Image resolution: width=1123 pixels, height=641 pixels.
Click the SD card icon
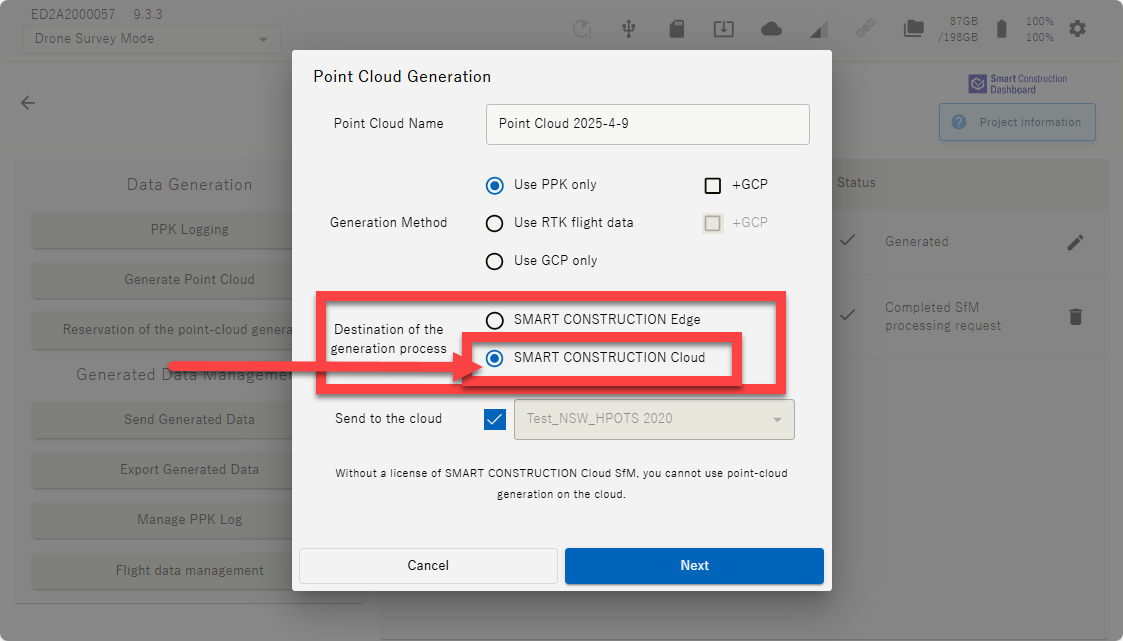click(676, 29)
